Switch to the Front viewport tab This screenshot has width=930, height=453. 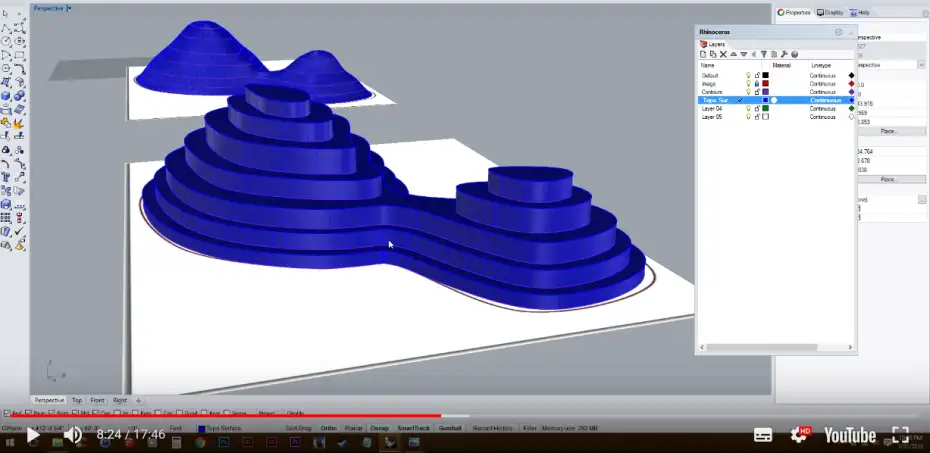coord(97,400)
